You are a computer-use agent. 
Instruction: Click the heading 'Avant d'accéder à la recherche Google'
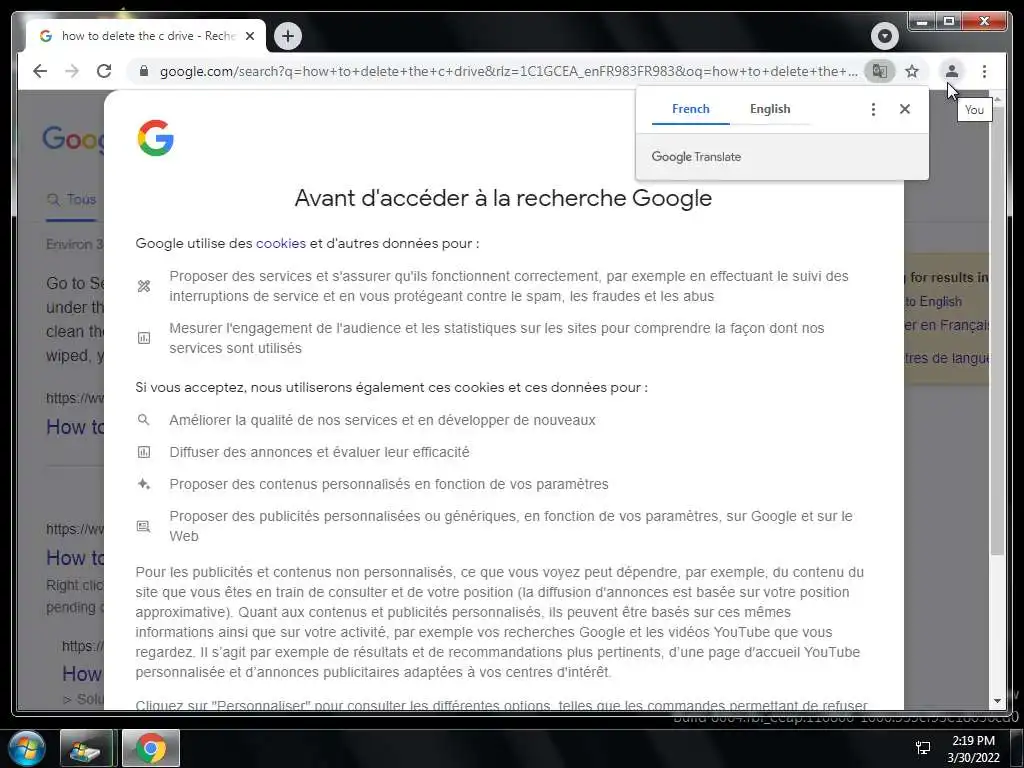coord(503,198)
